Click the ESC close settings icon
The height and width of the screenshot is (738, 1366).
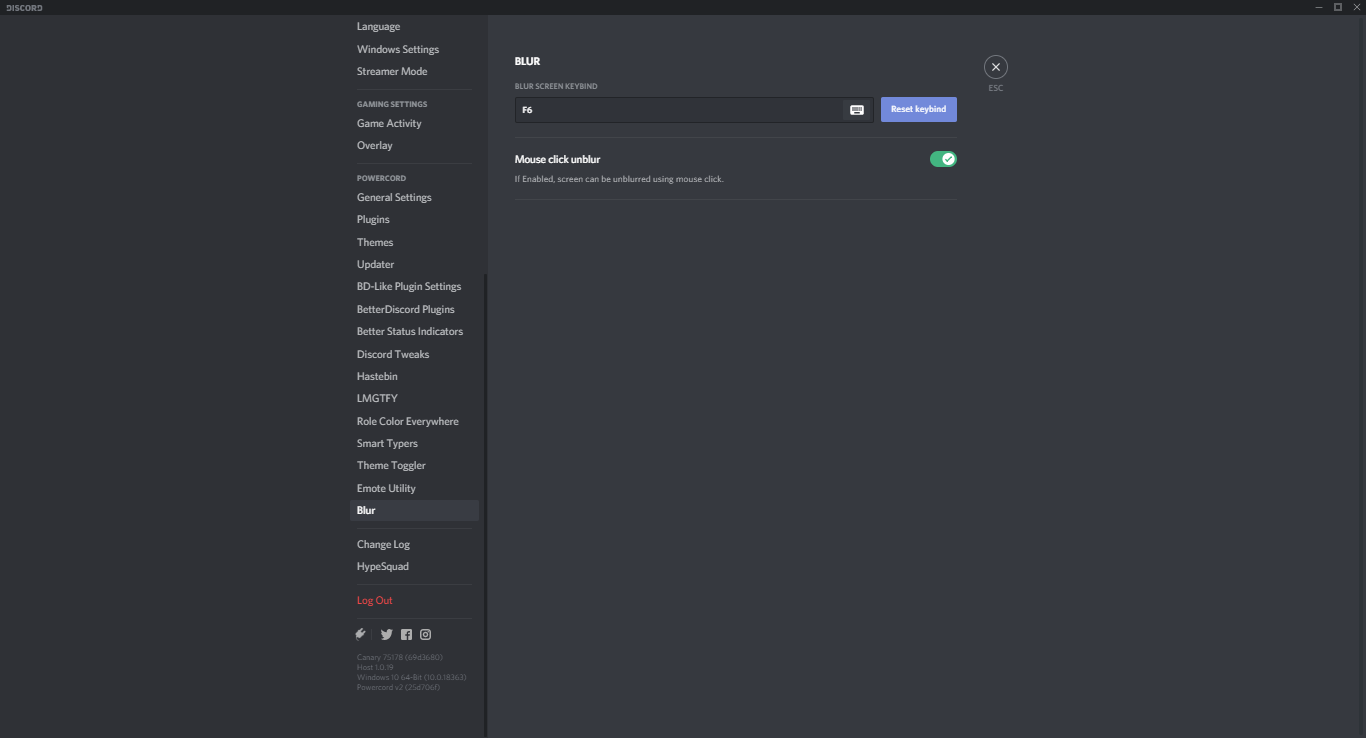[x=995, y=67]
